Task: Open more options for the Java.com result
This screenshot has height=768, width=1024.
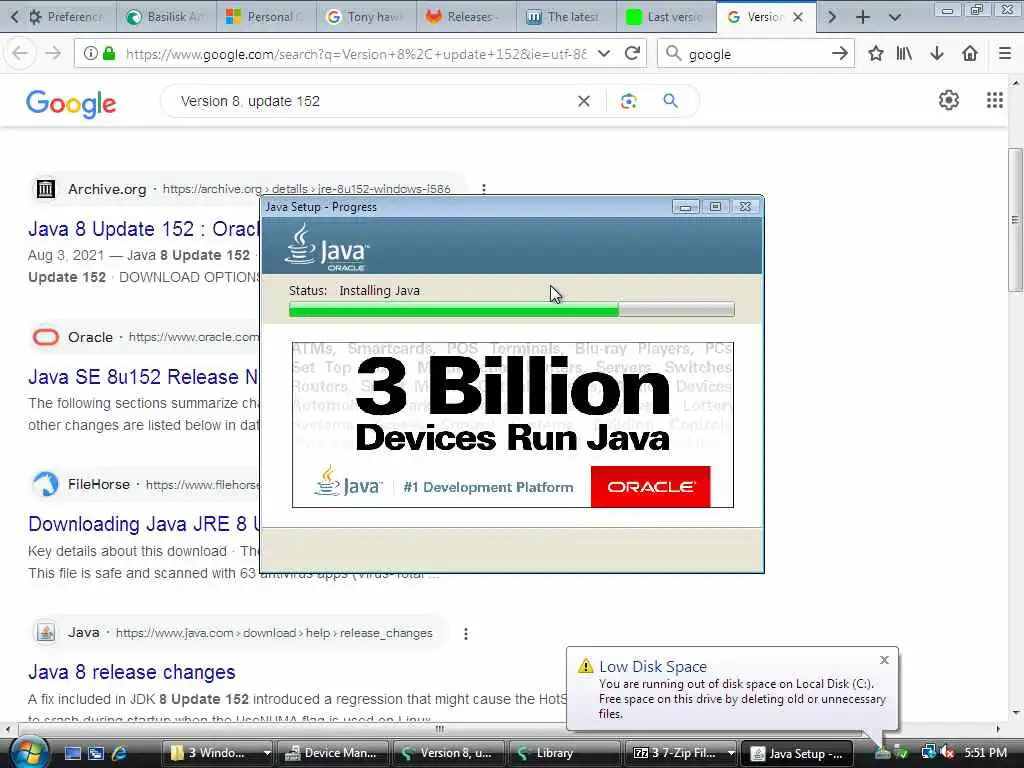Action: tap(466, 633)
